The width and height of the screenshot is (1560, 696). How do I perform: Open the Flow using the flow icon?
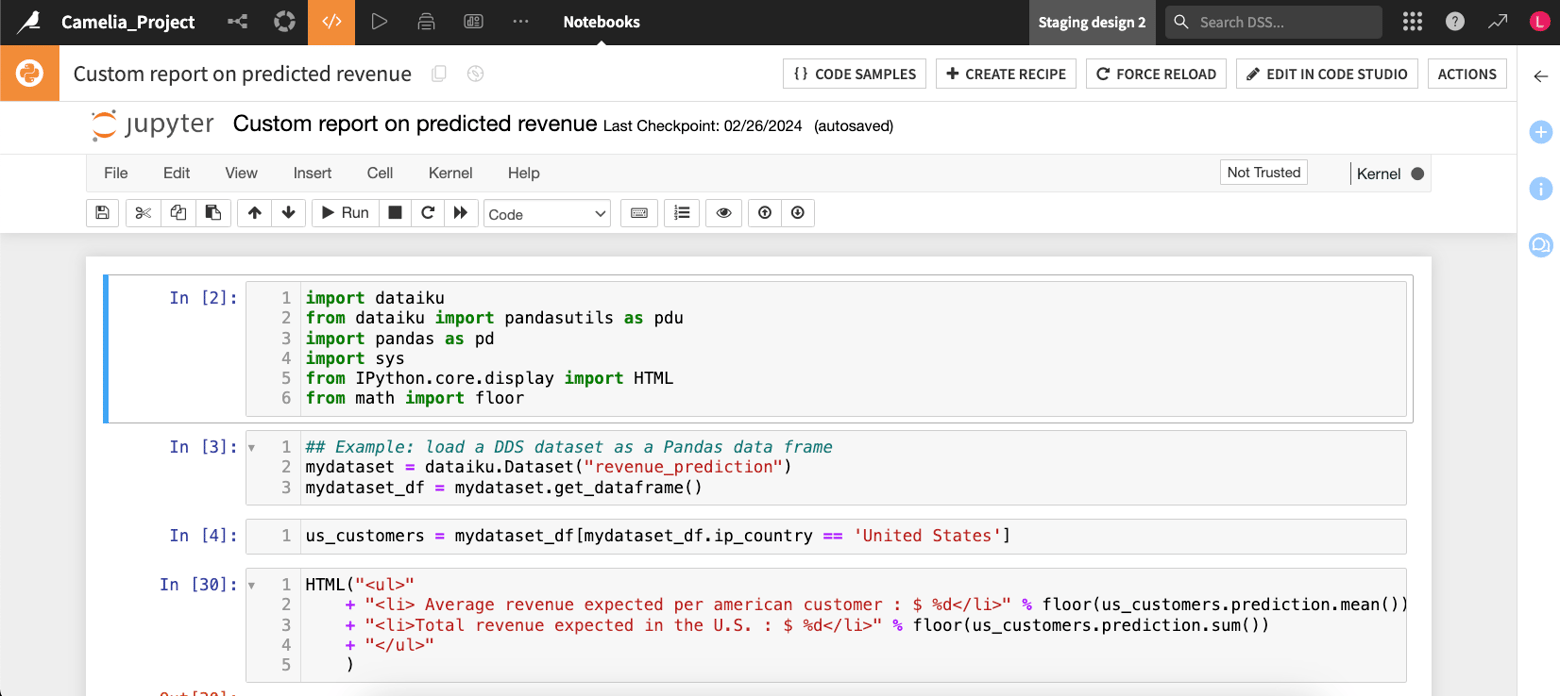click(x=238, y=22)
